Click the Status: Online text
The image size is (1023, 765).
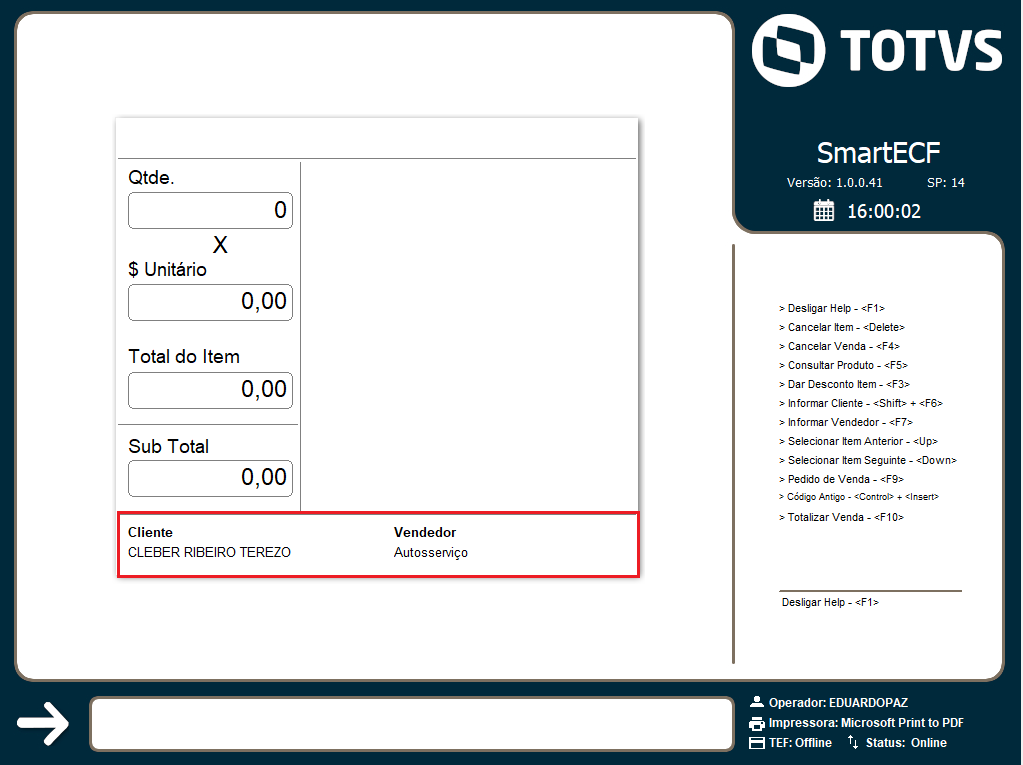pyautogui.click(x=906, y=743)
